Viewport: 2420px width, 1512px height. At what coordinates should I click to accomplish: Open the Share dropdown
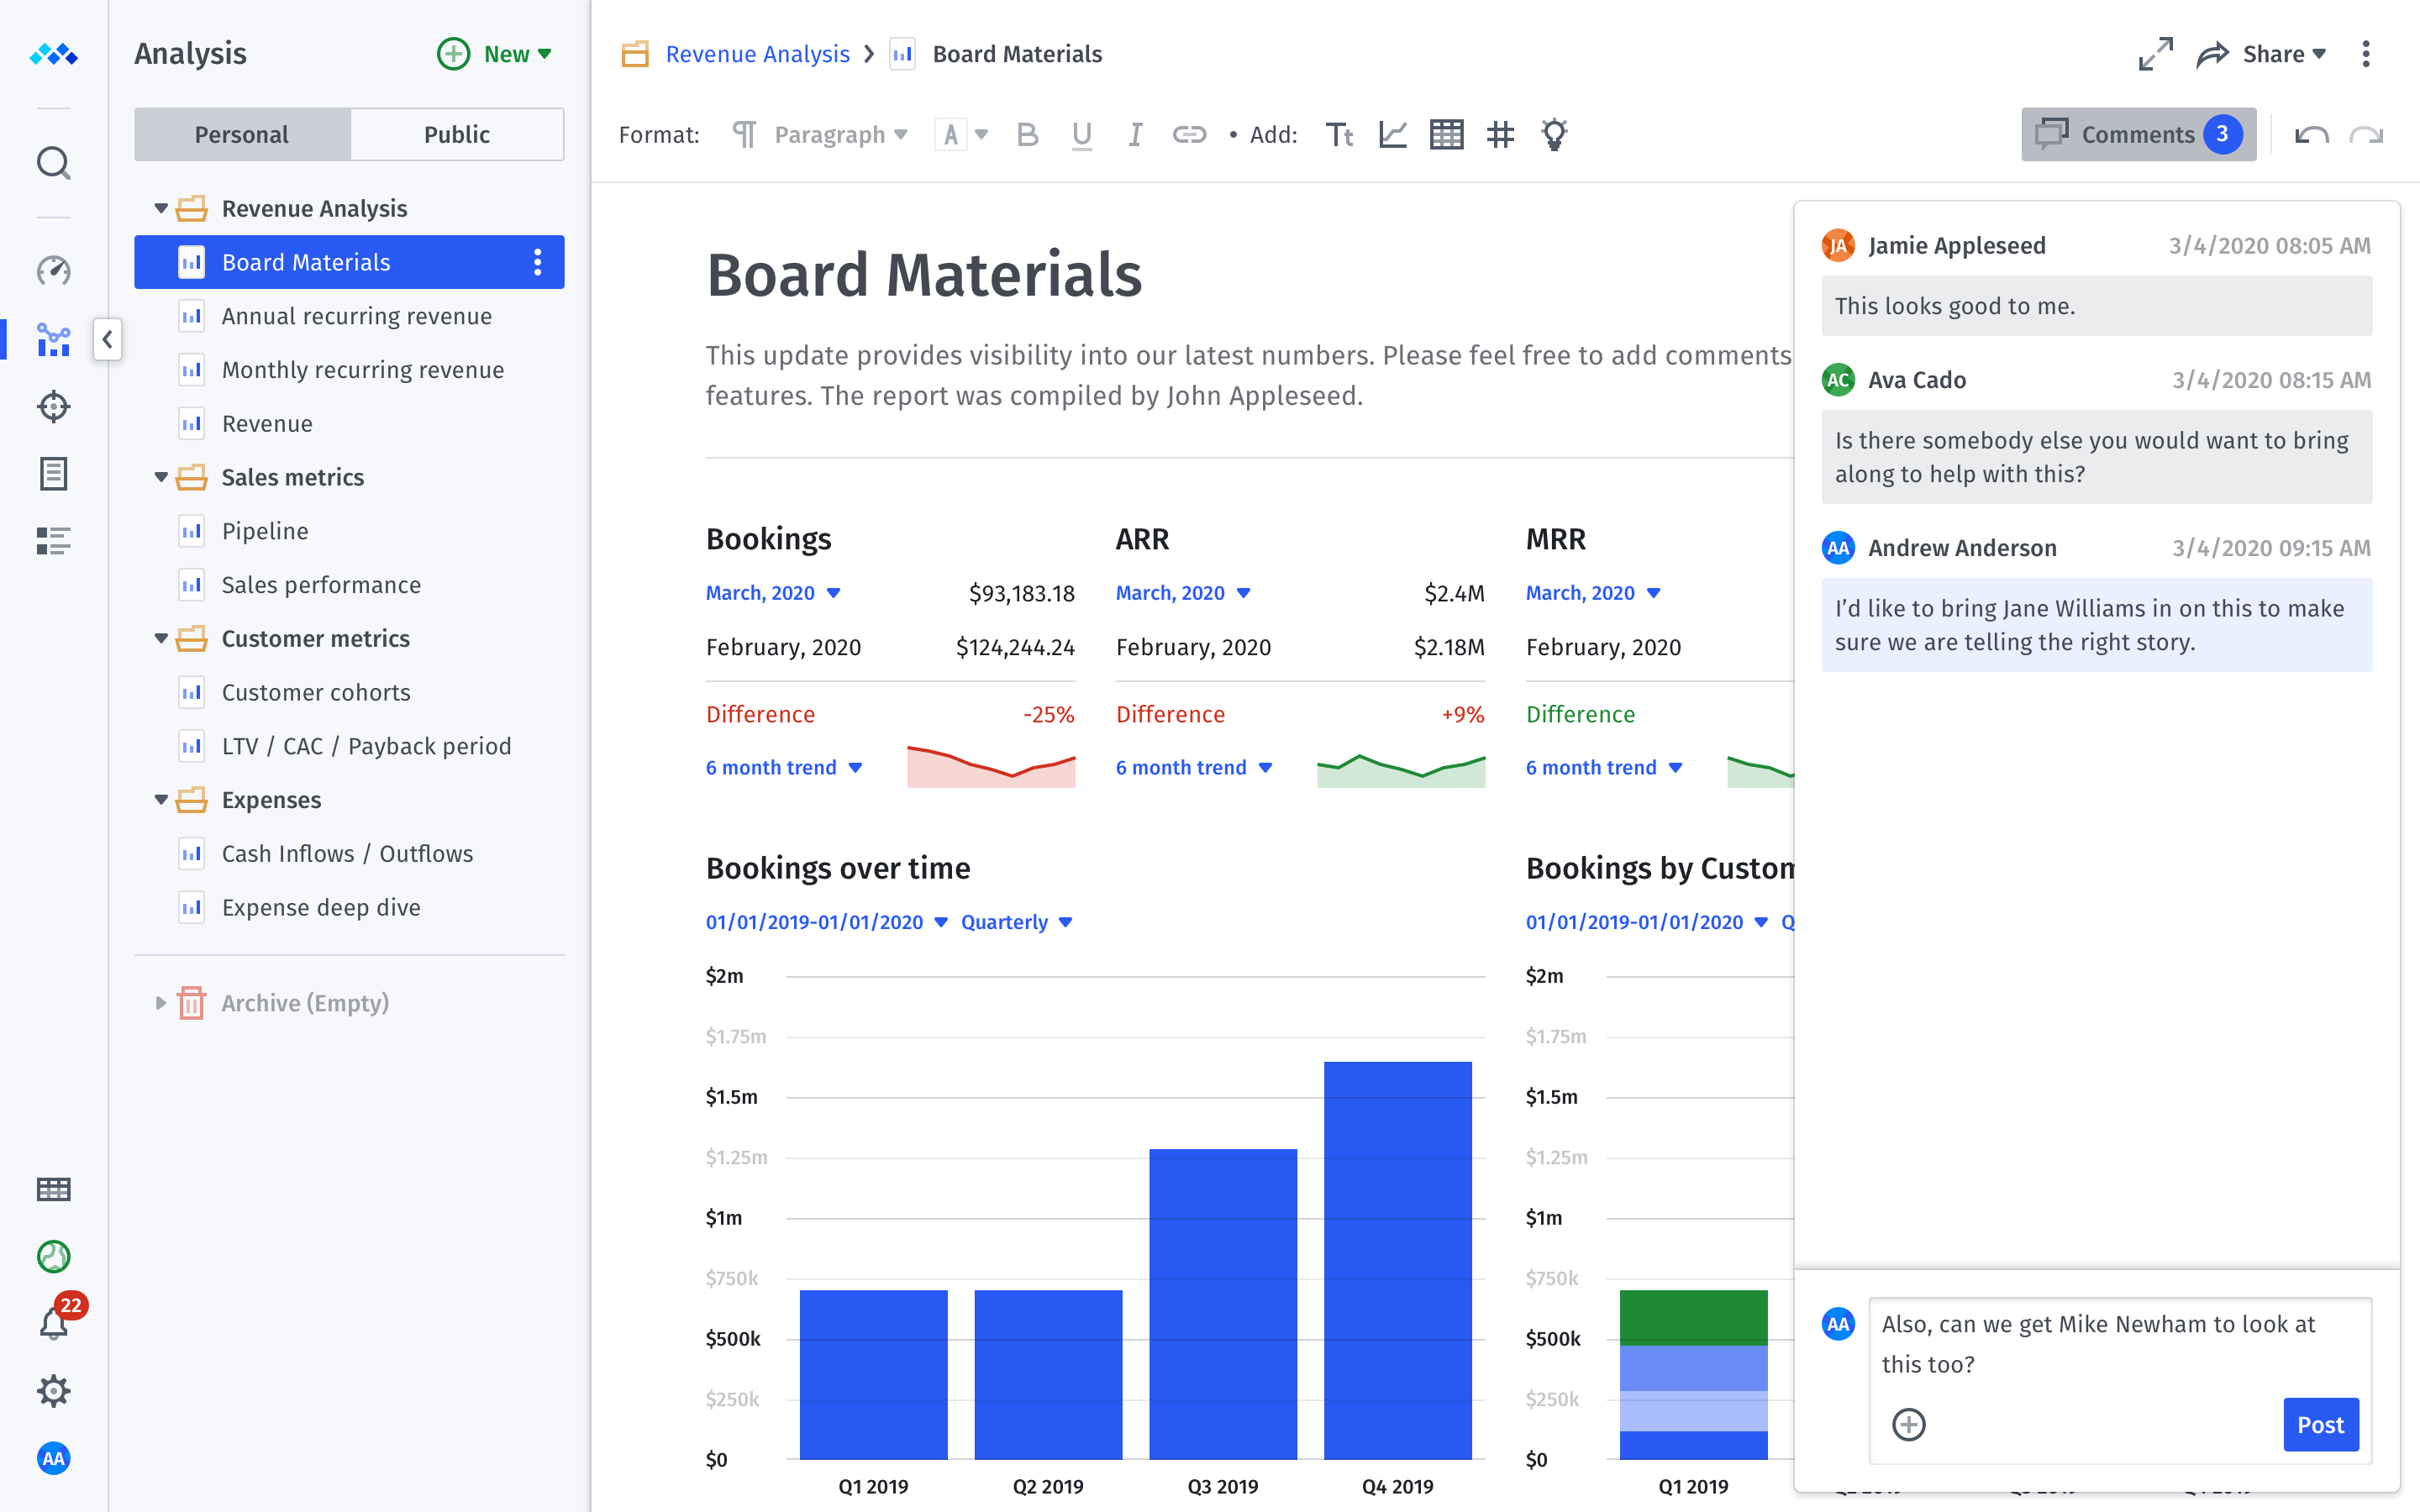2262,54
